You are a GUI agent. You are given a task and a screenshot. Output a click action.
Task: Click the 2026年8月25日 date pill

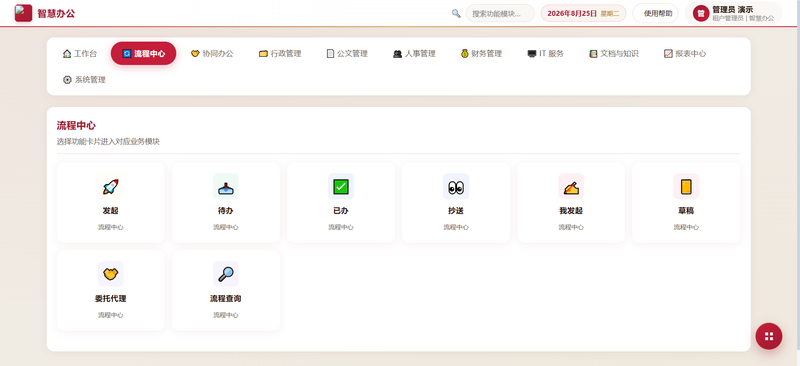pyautogui.click(x=583, y=13)
